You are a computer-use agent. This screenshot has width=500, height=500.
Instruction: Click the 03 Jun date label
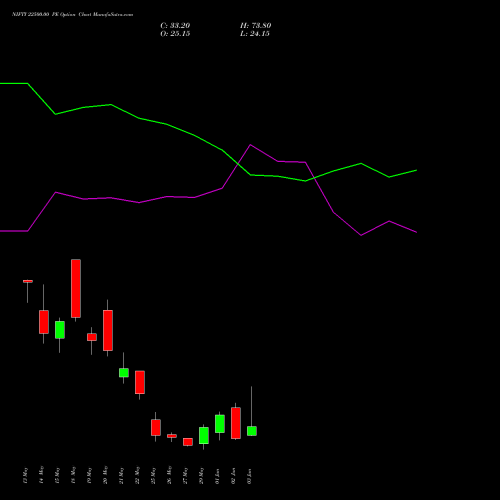point(249,476)
